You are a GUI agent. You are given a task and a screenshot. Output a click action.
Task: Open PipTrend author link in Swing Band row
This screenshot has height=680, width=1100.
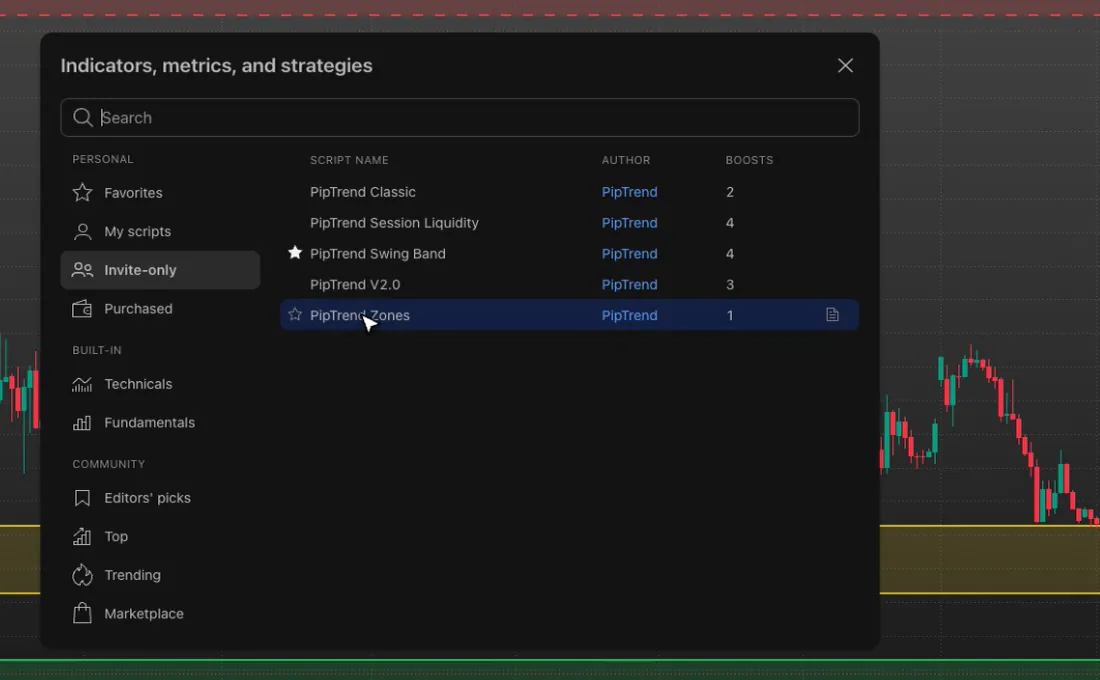(x=629, y=254)
